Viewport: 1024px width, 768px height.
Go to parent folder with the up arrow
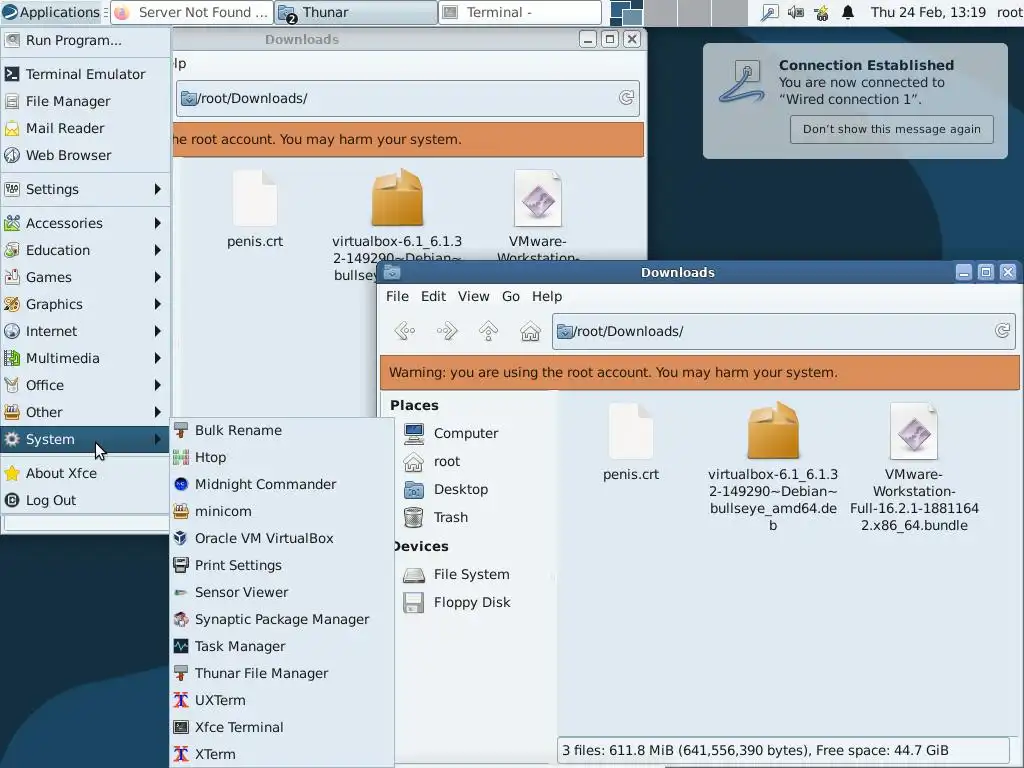488,331
